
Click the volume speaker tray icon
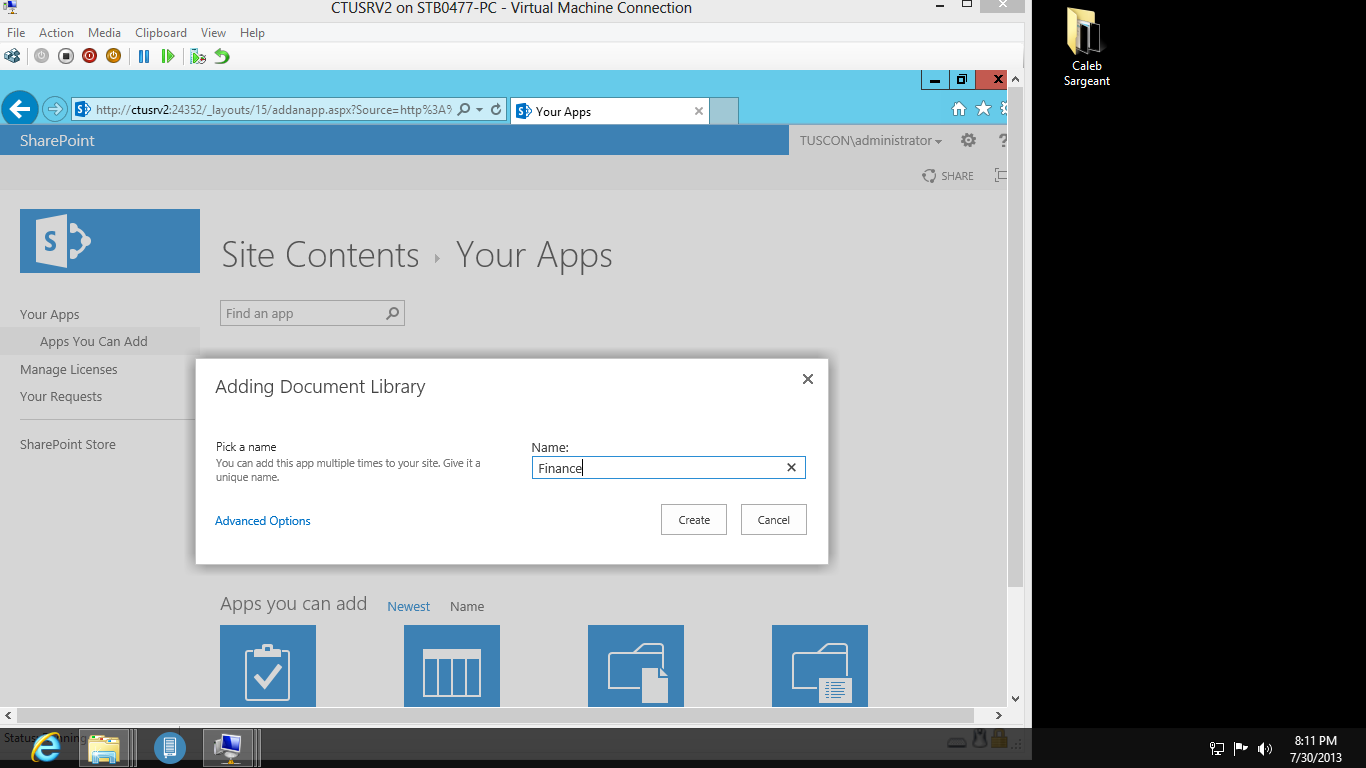point(1265,748)
